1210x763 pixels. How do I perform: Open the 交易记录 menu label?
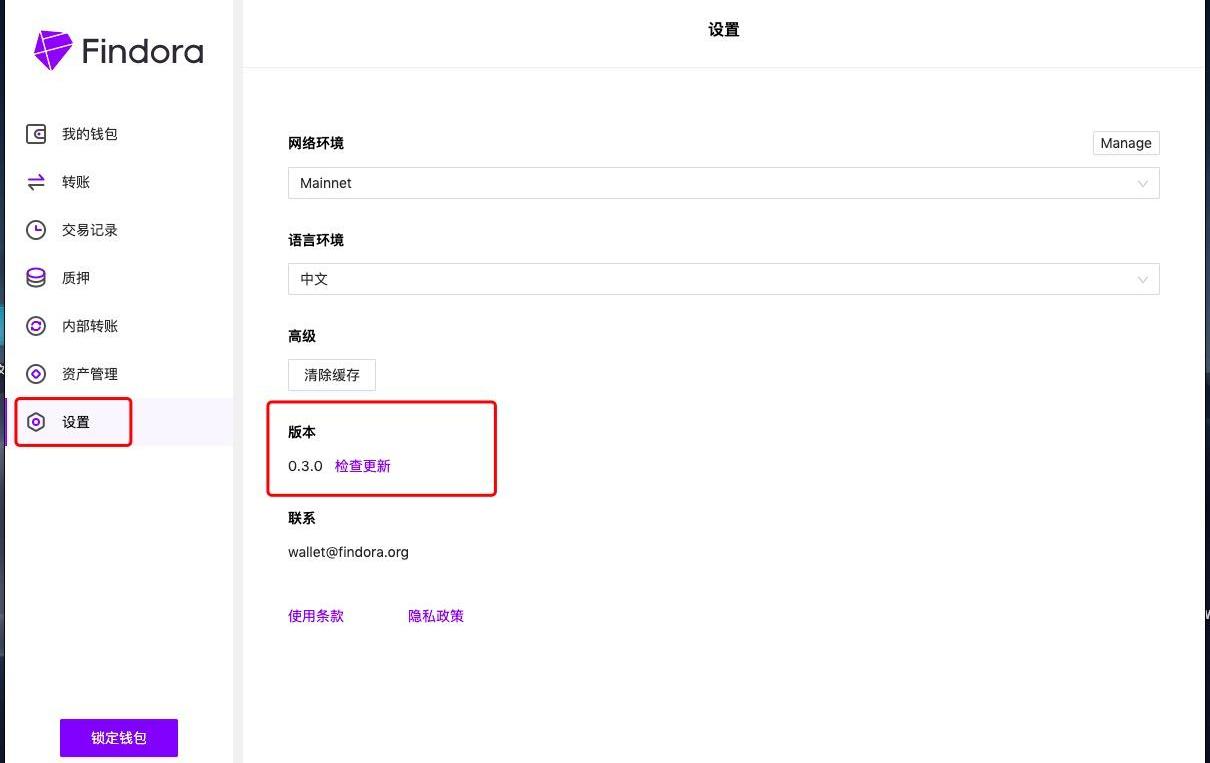click(x=90, y=230)
